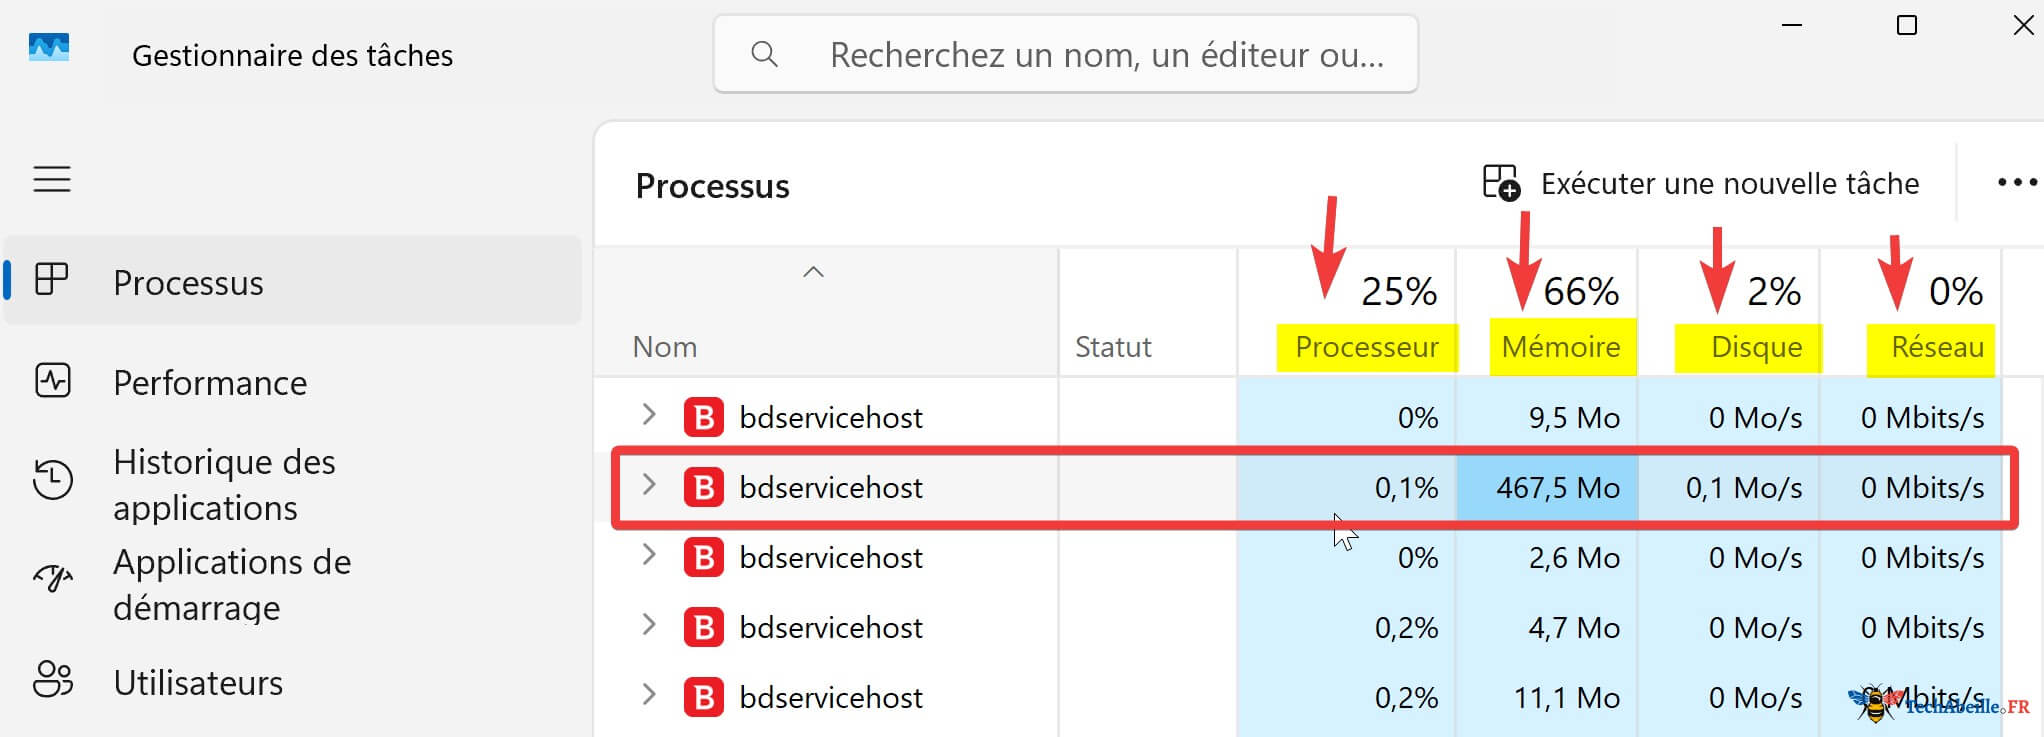Open the Processus tab in sidebar

click(293, 281)
